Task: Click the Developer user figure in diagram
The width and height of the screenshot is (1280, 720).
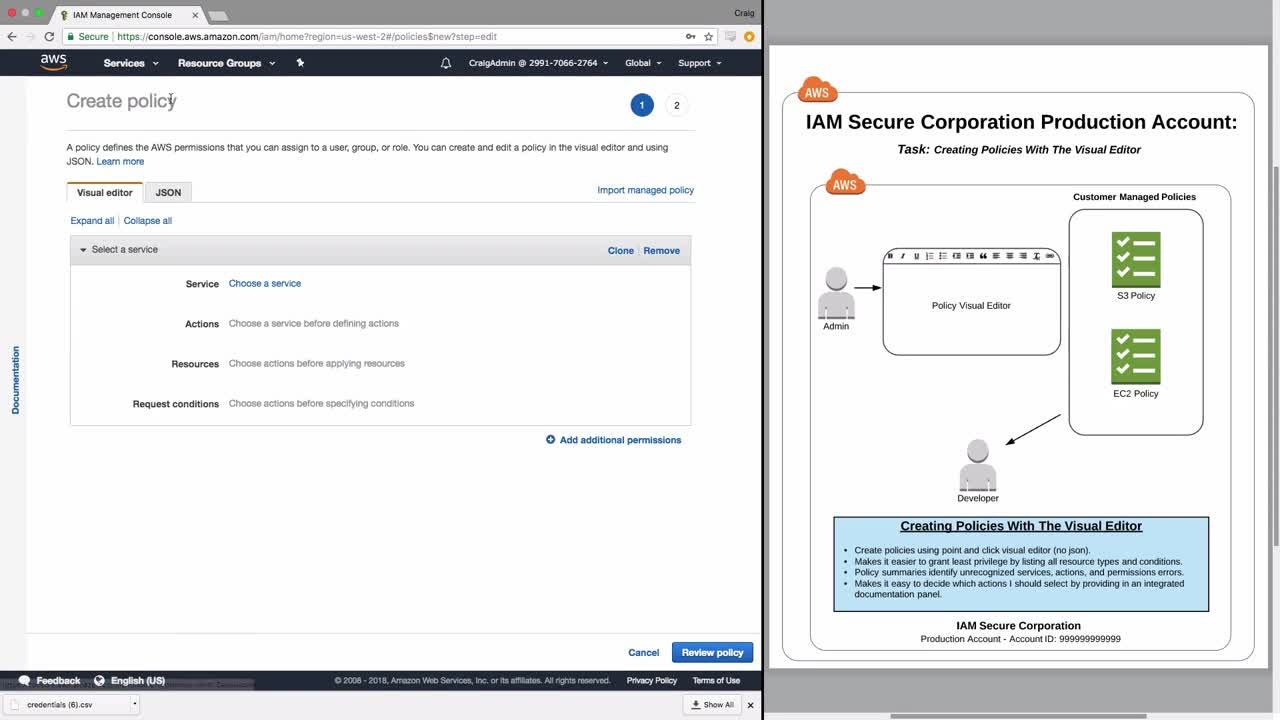Action: coord(978,465)
